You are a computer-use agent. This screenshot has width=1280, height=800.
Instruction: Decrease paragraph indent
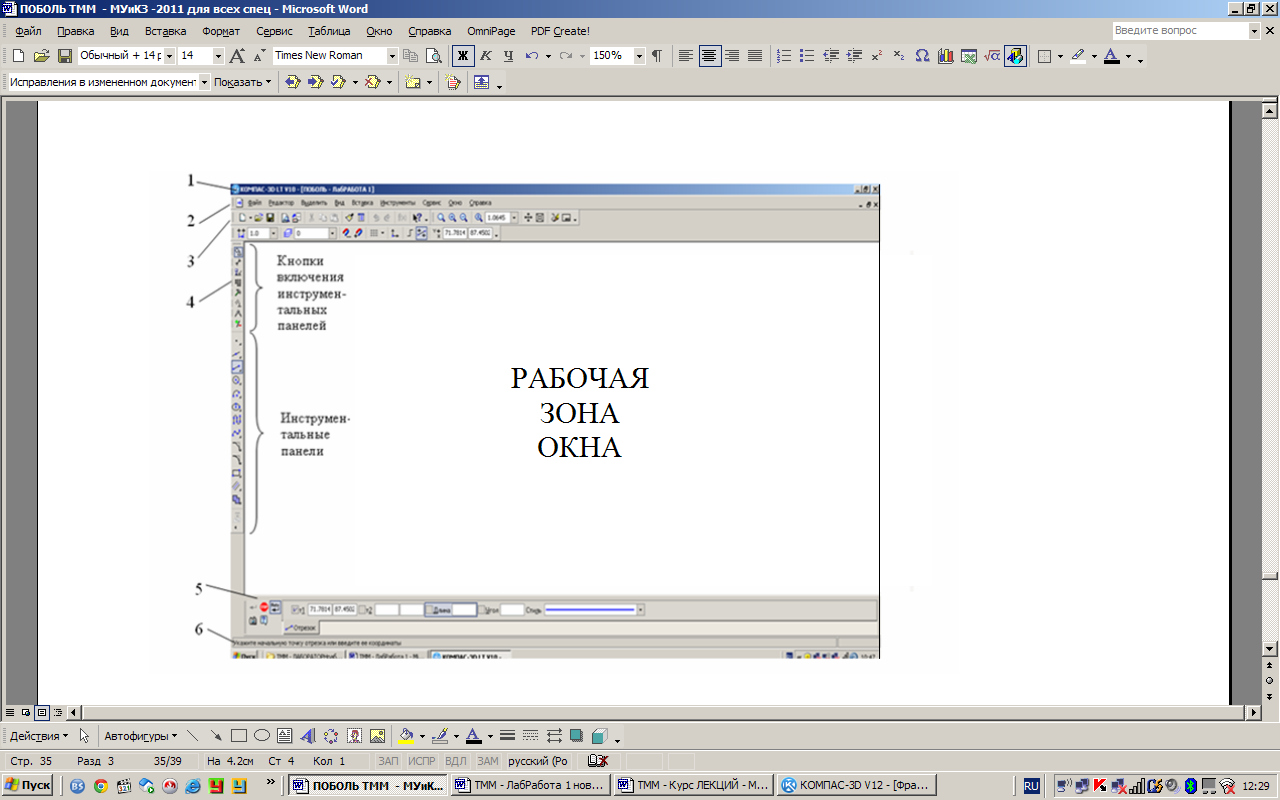click(x=830, y=56)
